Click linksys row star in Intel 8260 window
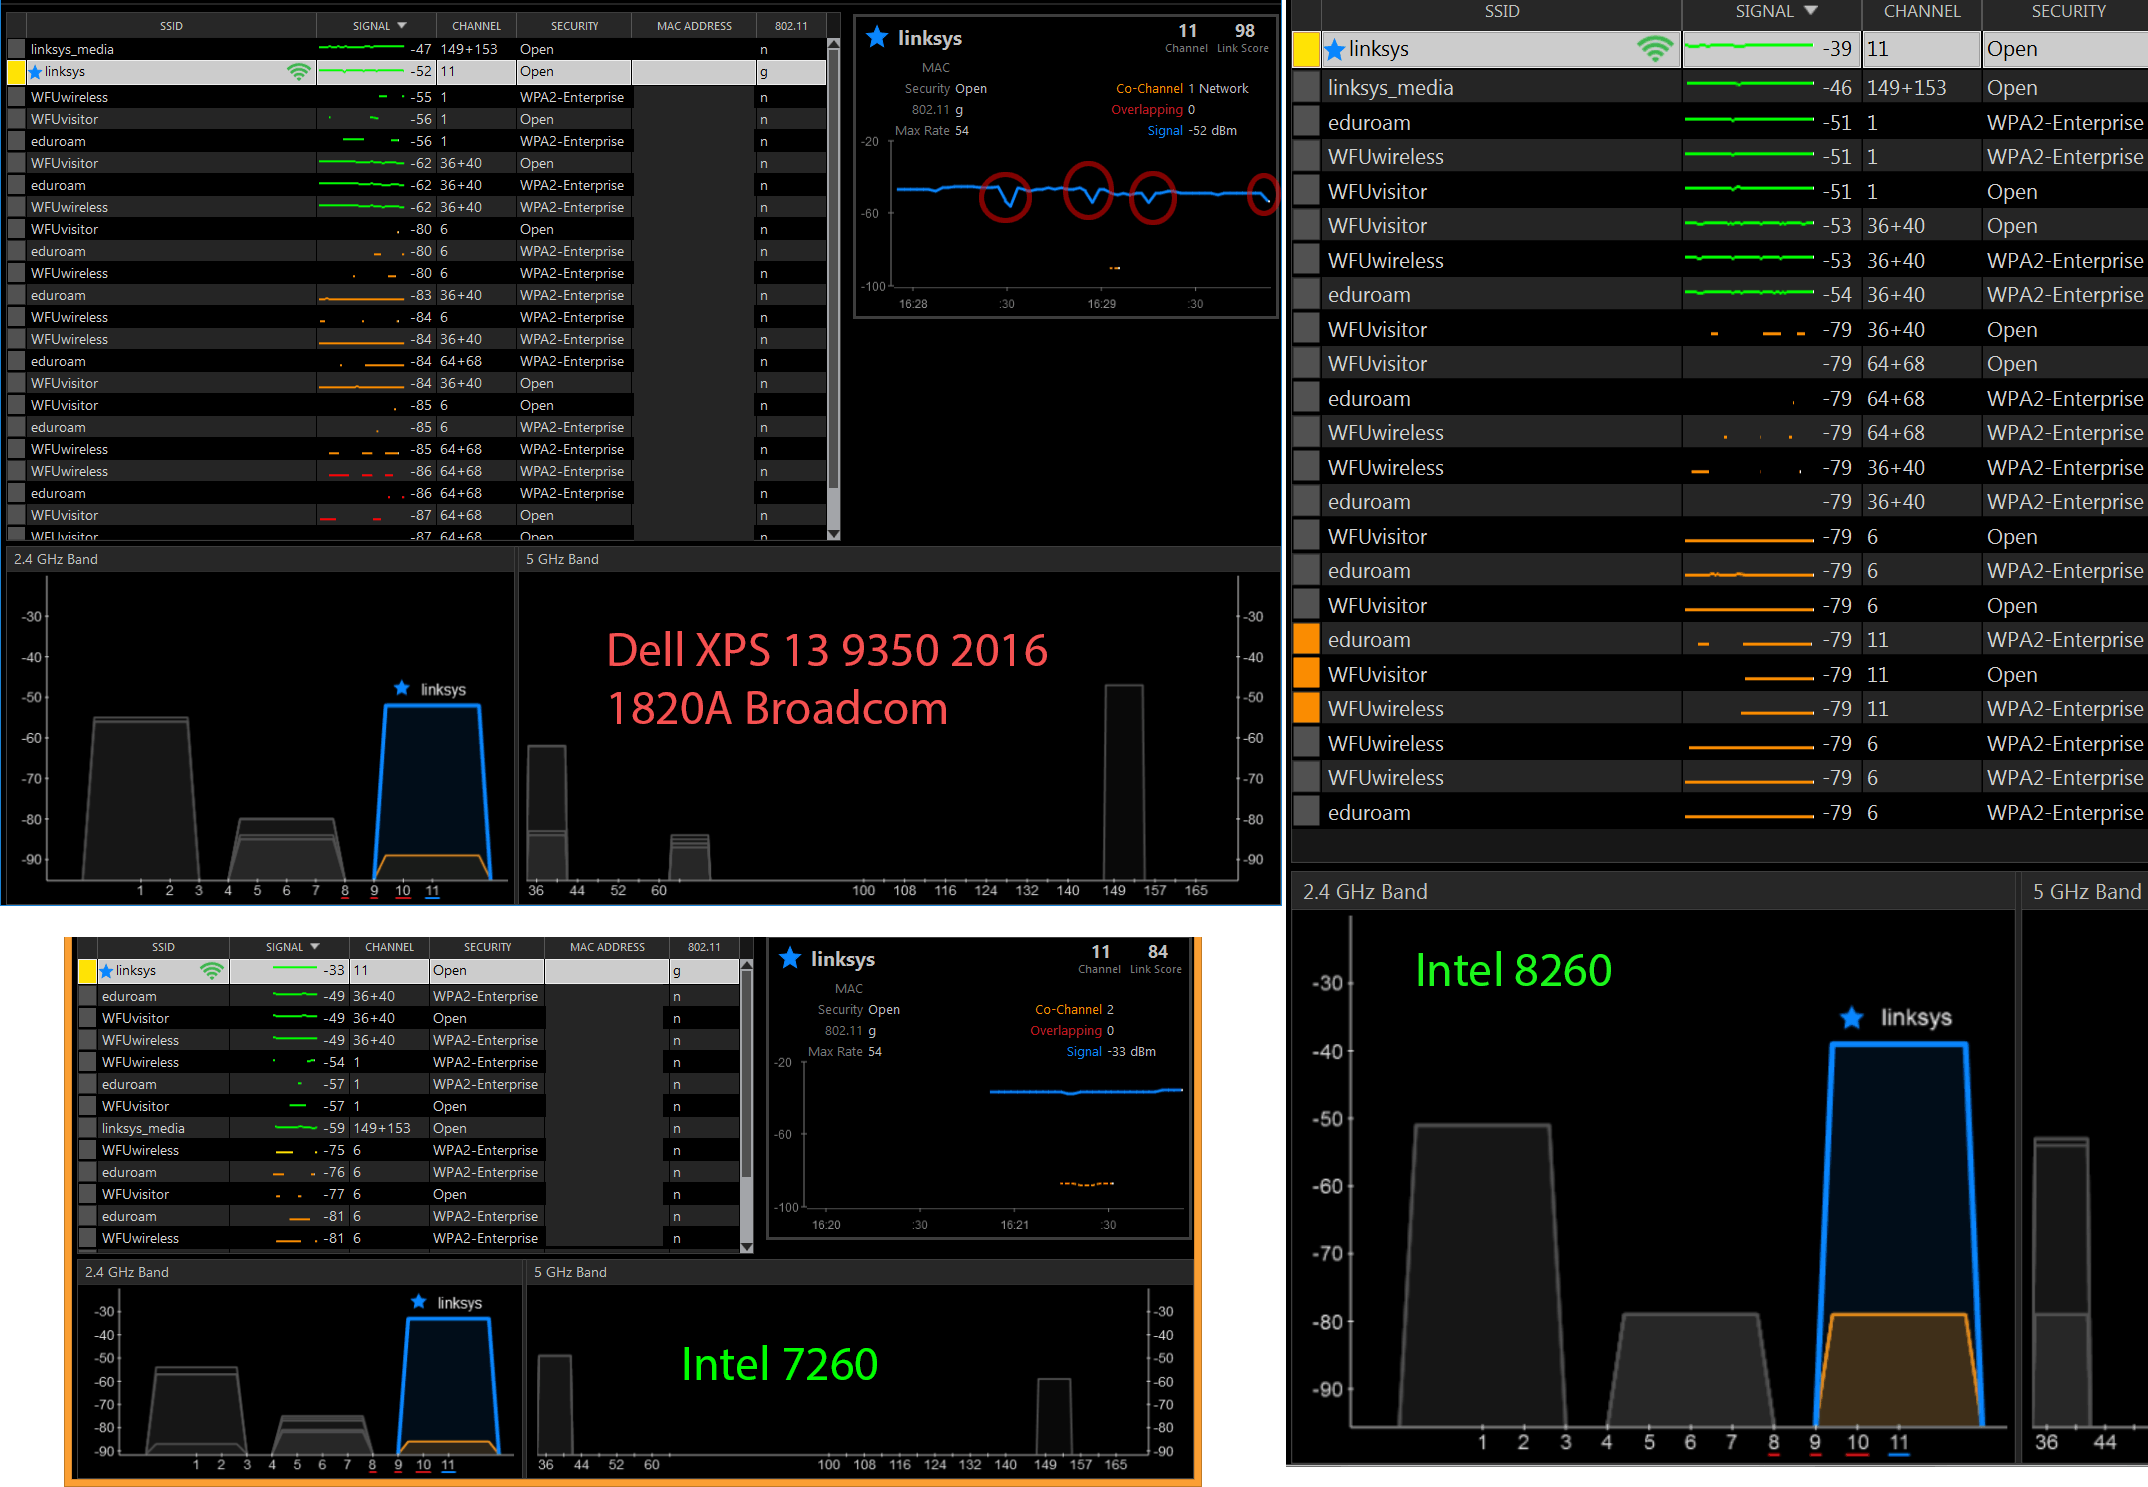Image resolution: width=2148 pixels, height=1487 pixels. tap(1334, 49)
